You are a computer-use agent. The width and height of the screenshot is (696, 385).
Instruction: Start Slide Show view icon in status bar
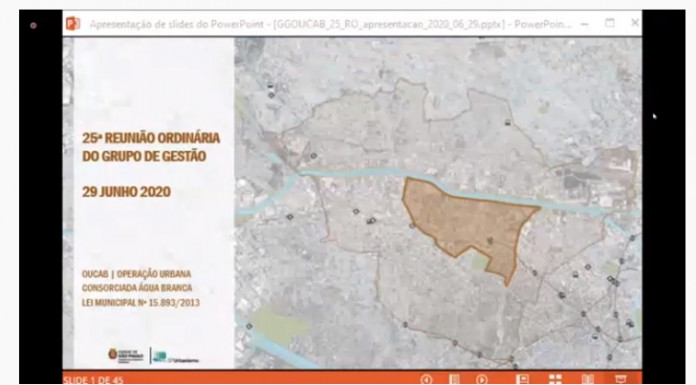621,380
